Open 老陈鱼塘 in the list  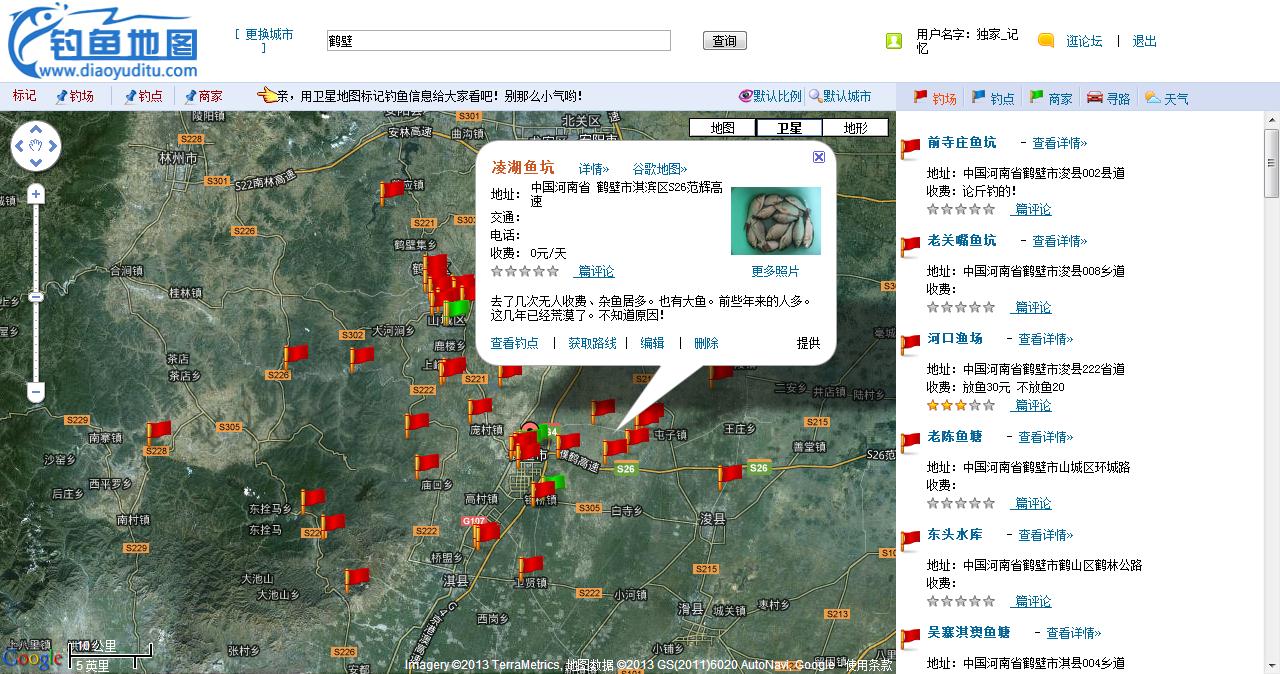(955, 436)
